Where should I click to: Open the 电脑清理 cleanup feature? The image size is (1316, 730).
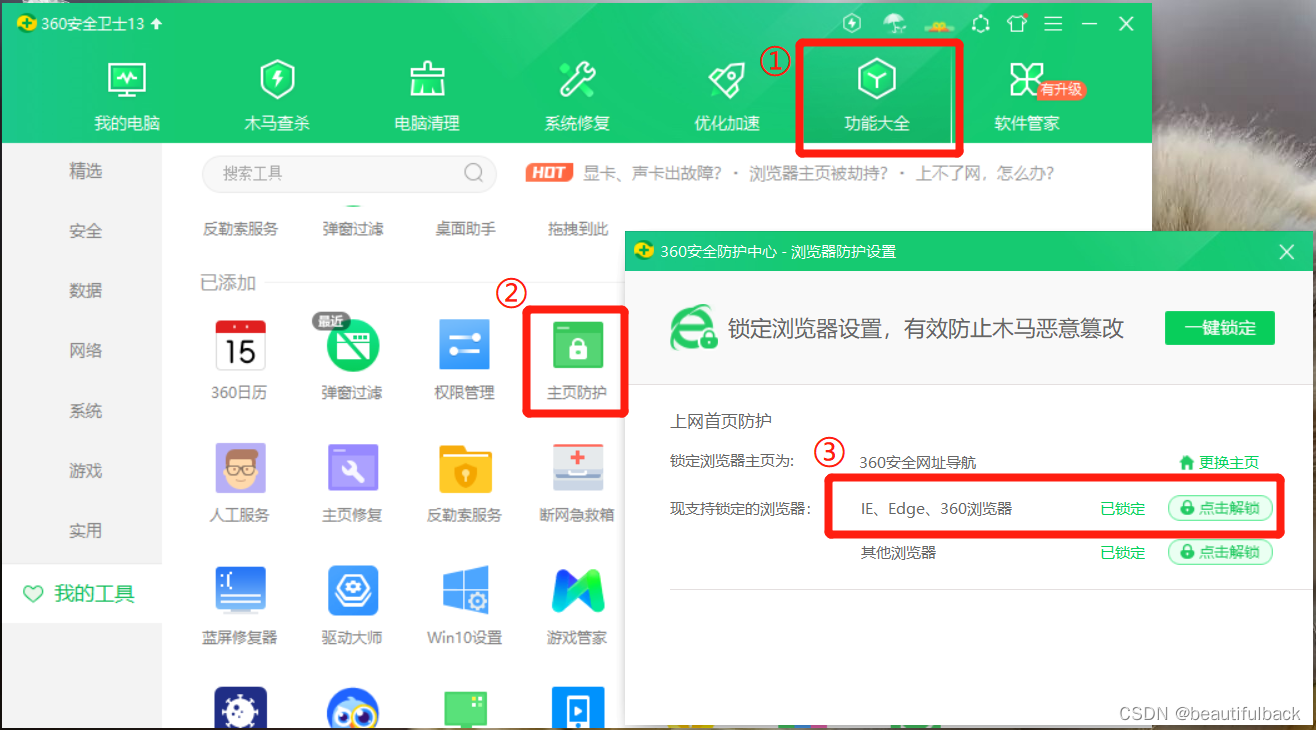click(x=427, y=95)
